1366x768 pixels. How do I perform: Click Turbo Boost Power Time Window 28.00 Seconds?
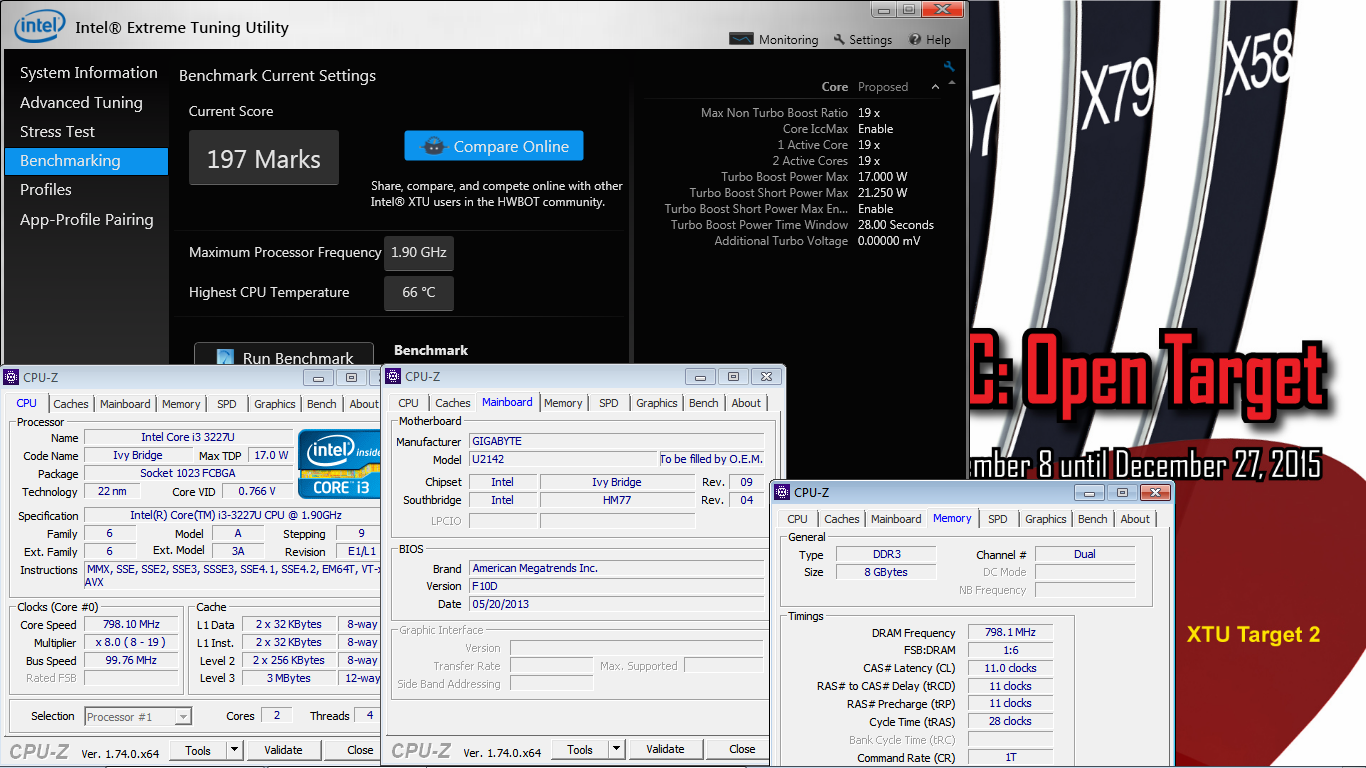(x=896, y=225)
